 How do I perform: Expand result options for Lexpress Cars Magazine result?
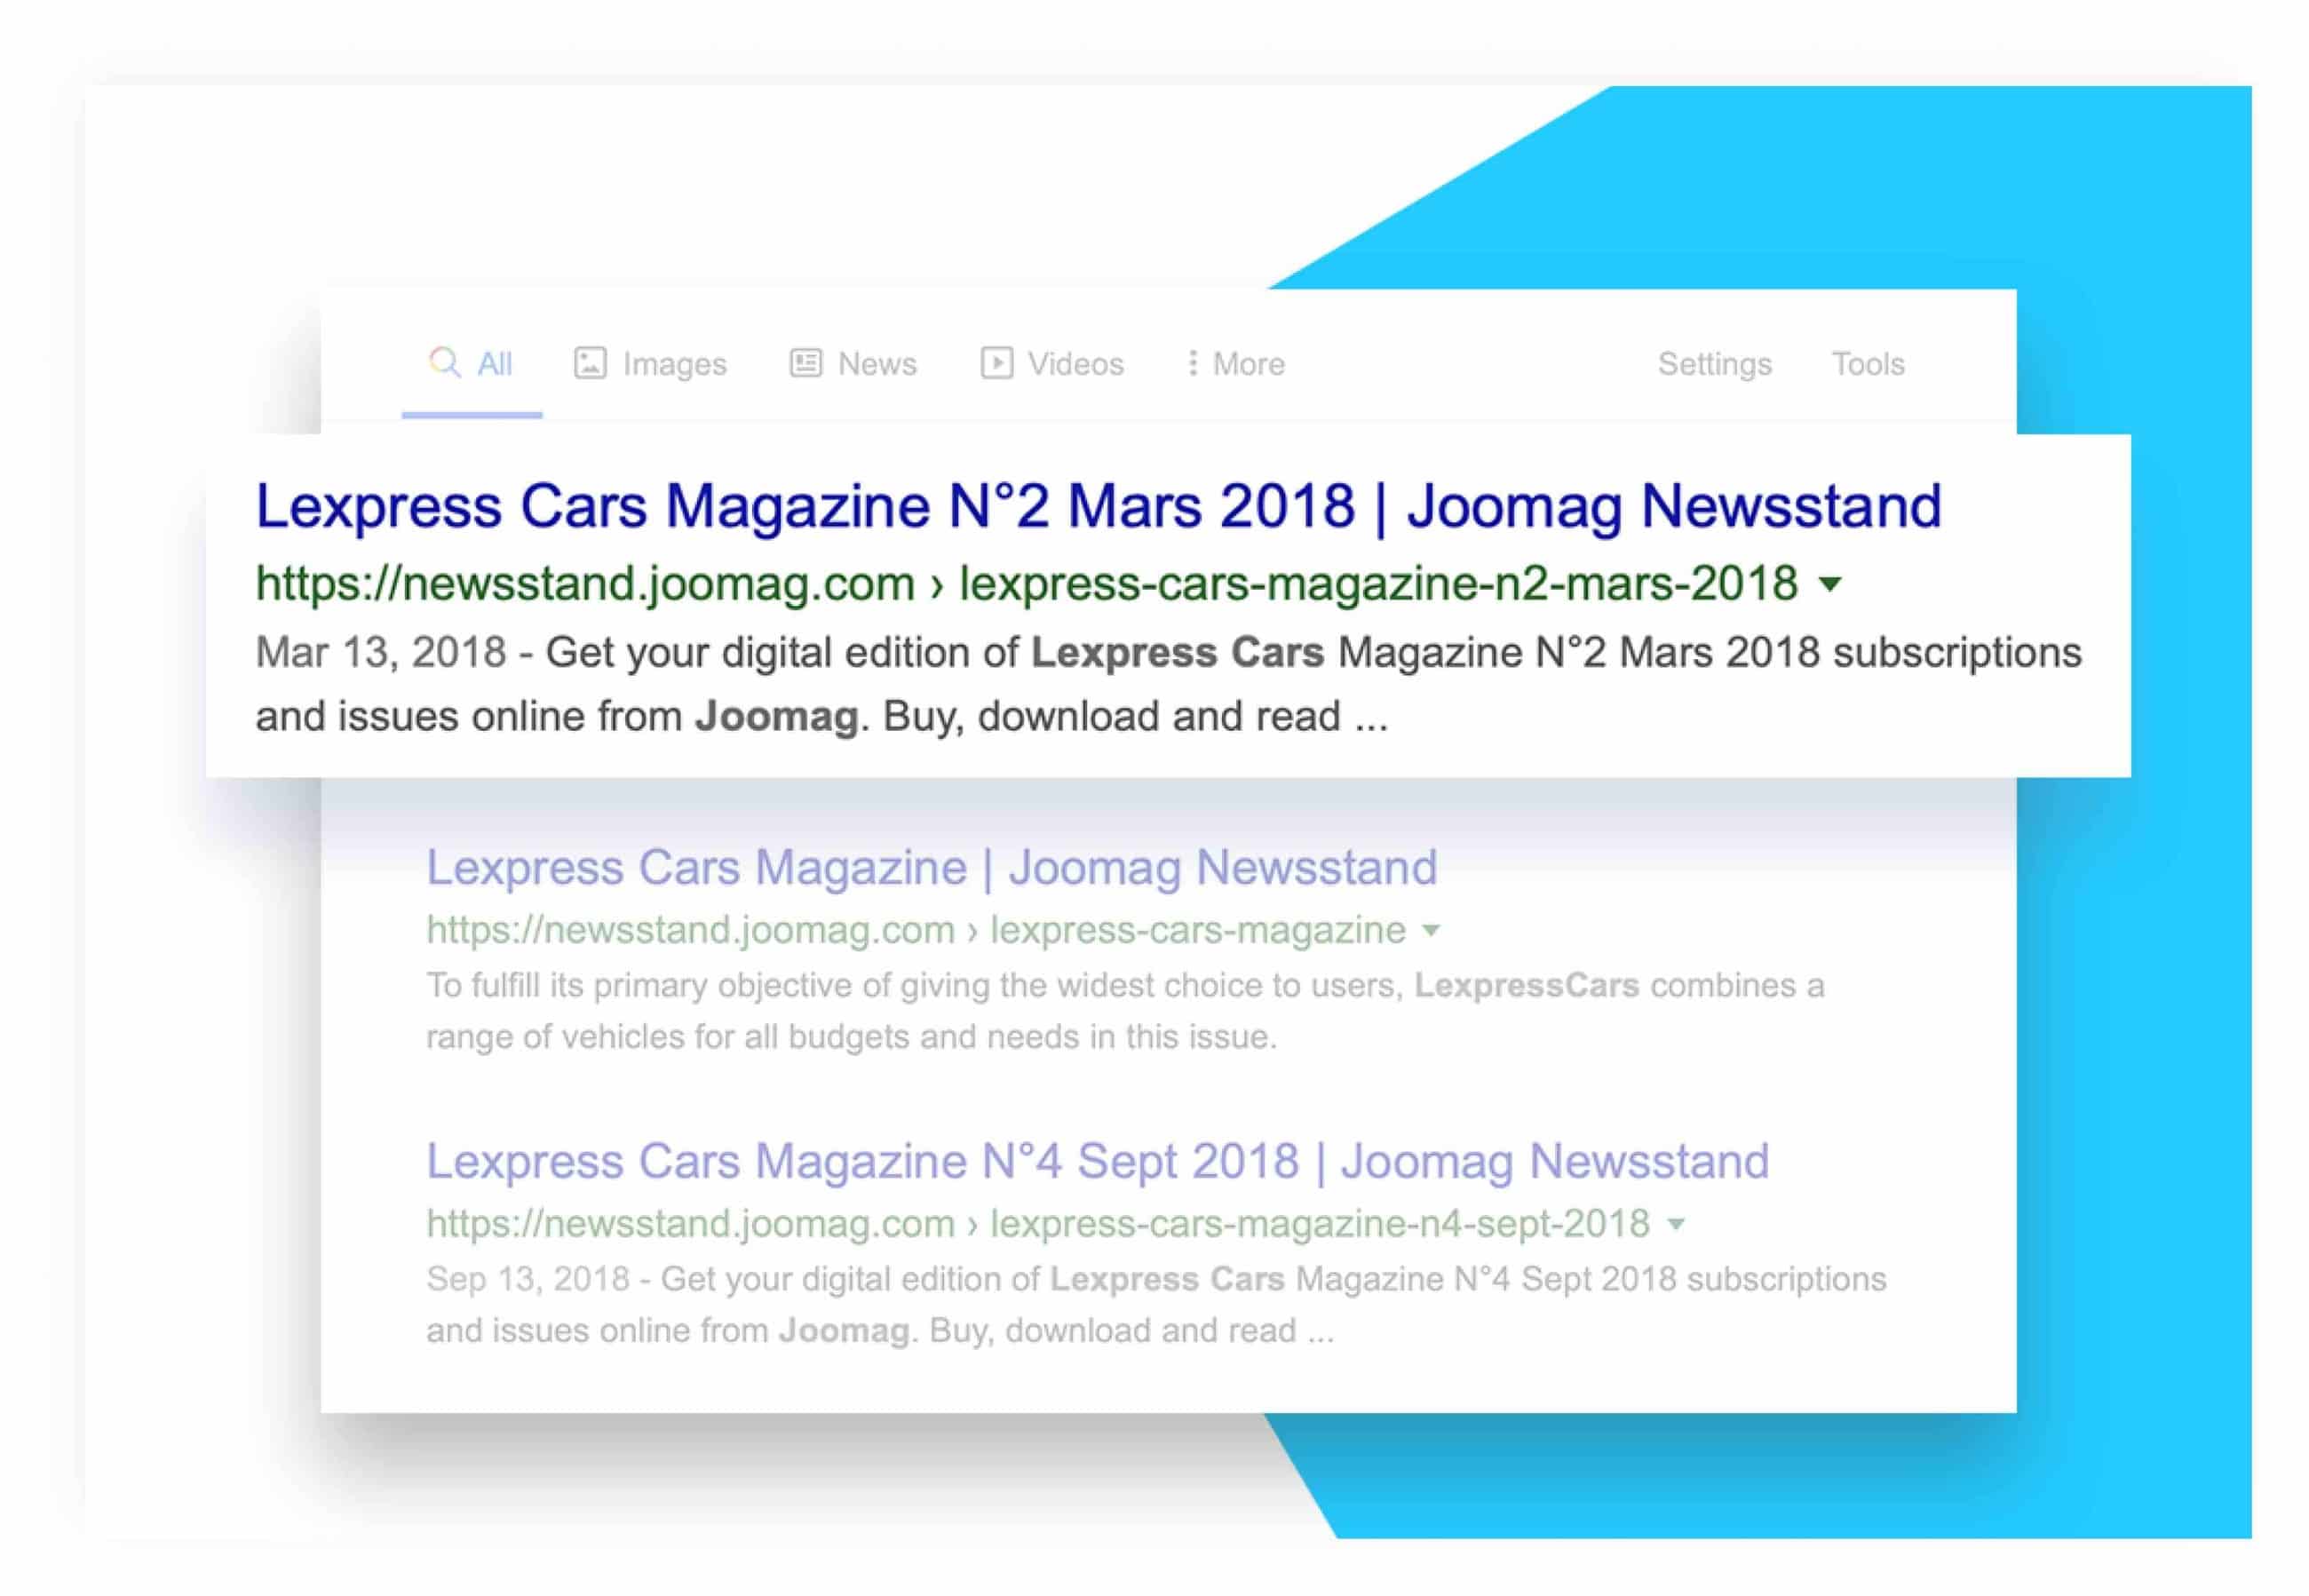(x=1430, y=930)
